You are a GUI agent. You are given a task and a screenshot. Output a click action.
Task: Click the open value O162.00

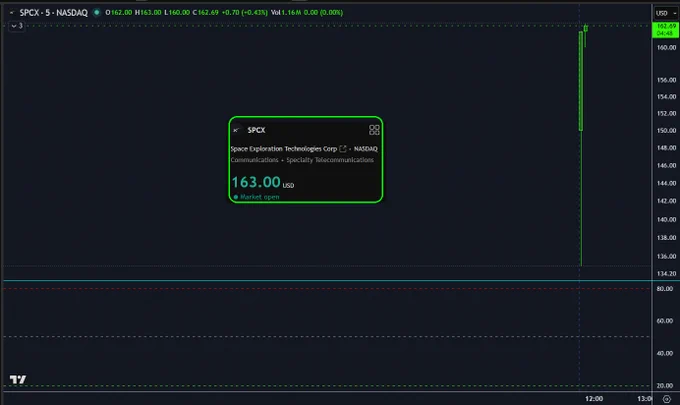coord(118,13)
